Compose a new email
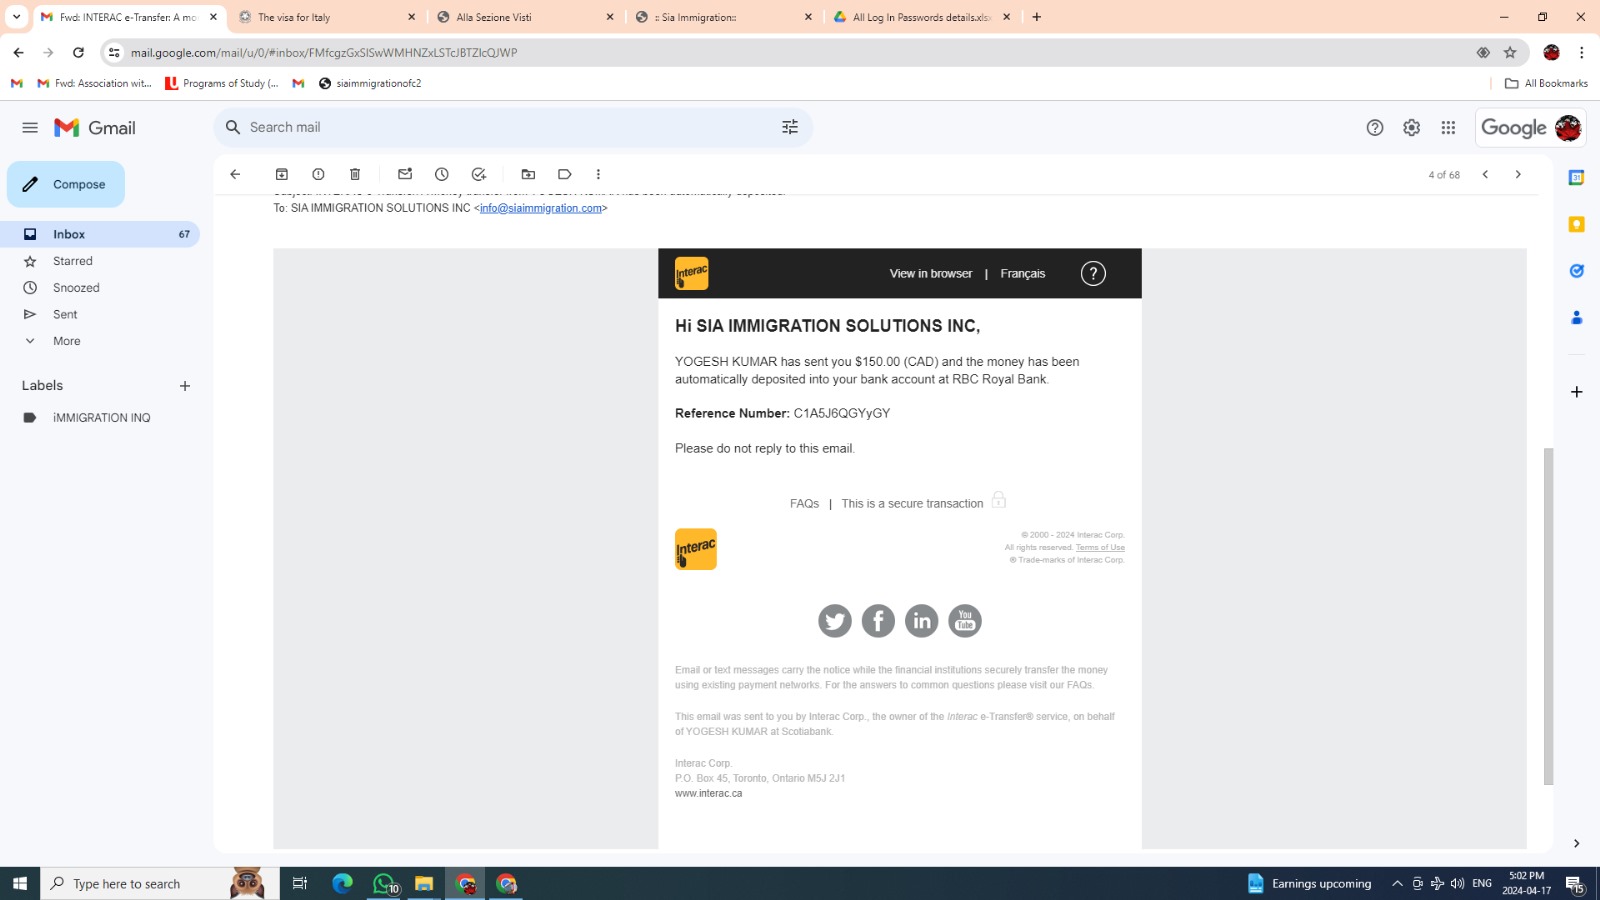This screenshot has width=1600, height=900. tap(66, 184)
